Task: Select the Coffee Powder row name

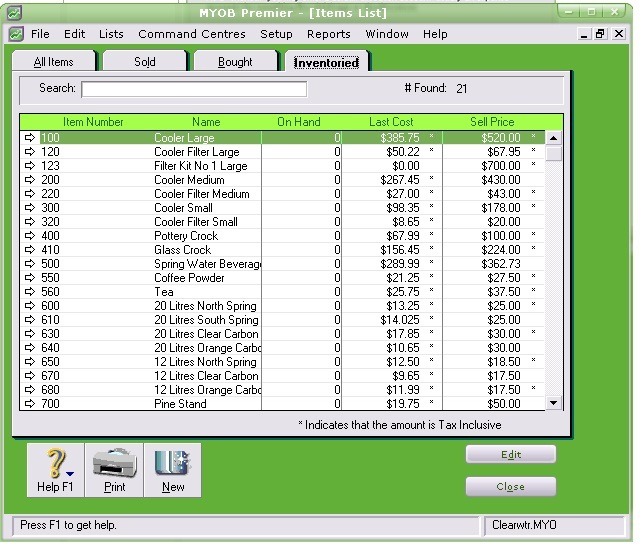Action: 189,278
